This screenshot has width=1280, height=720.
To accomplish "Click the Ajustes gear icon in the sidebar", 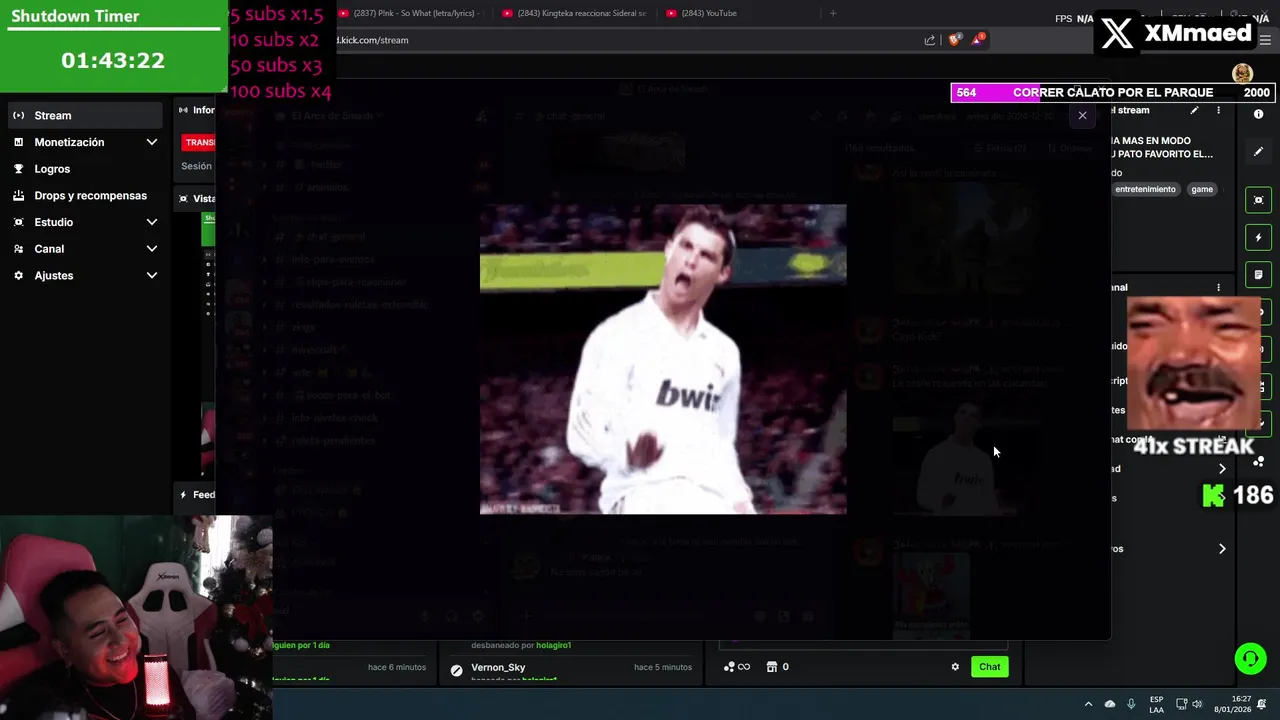I will [18, 275].
